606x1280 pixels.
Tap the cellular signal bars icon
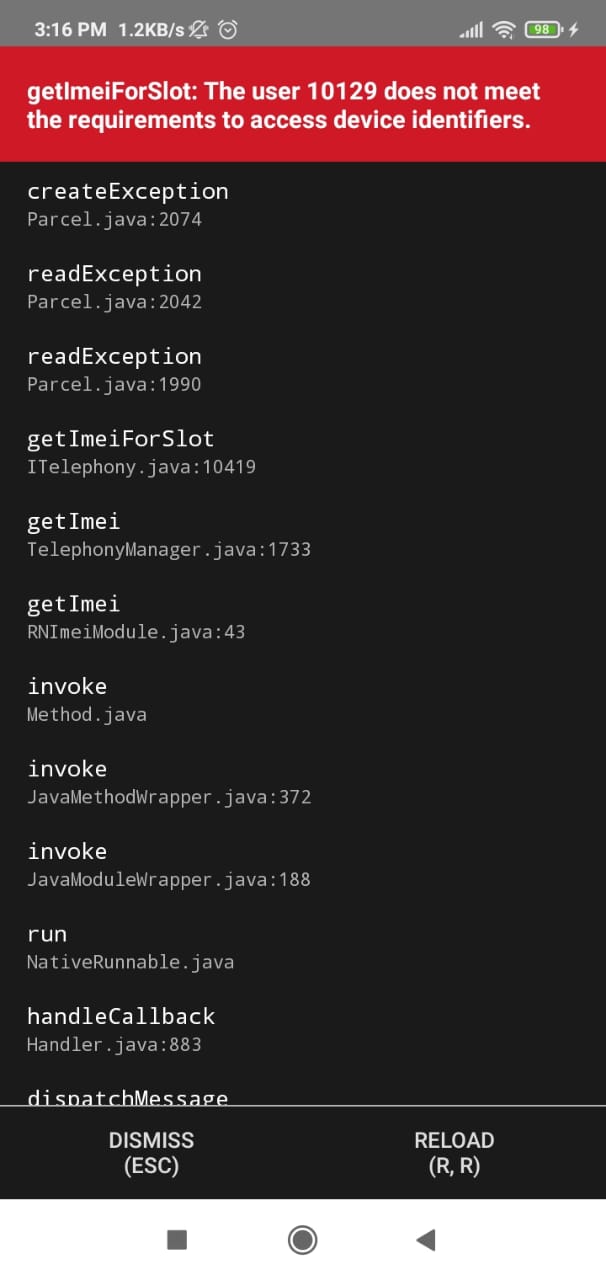tap(471, 31)
